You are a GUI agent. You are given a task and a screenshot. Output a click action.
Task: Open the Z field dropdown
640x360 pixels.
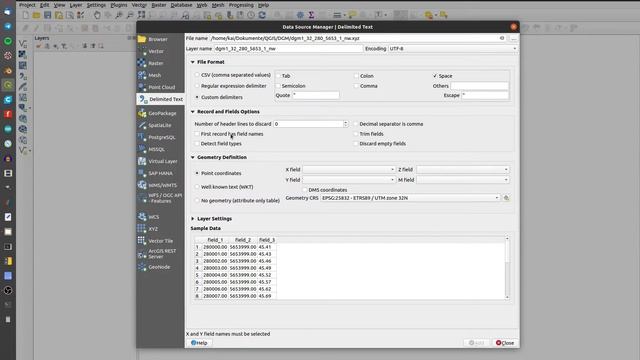point(463,169)
